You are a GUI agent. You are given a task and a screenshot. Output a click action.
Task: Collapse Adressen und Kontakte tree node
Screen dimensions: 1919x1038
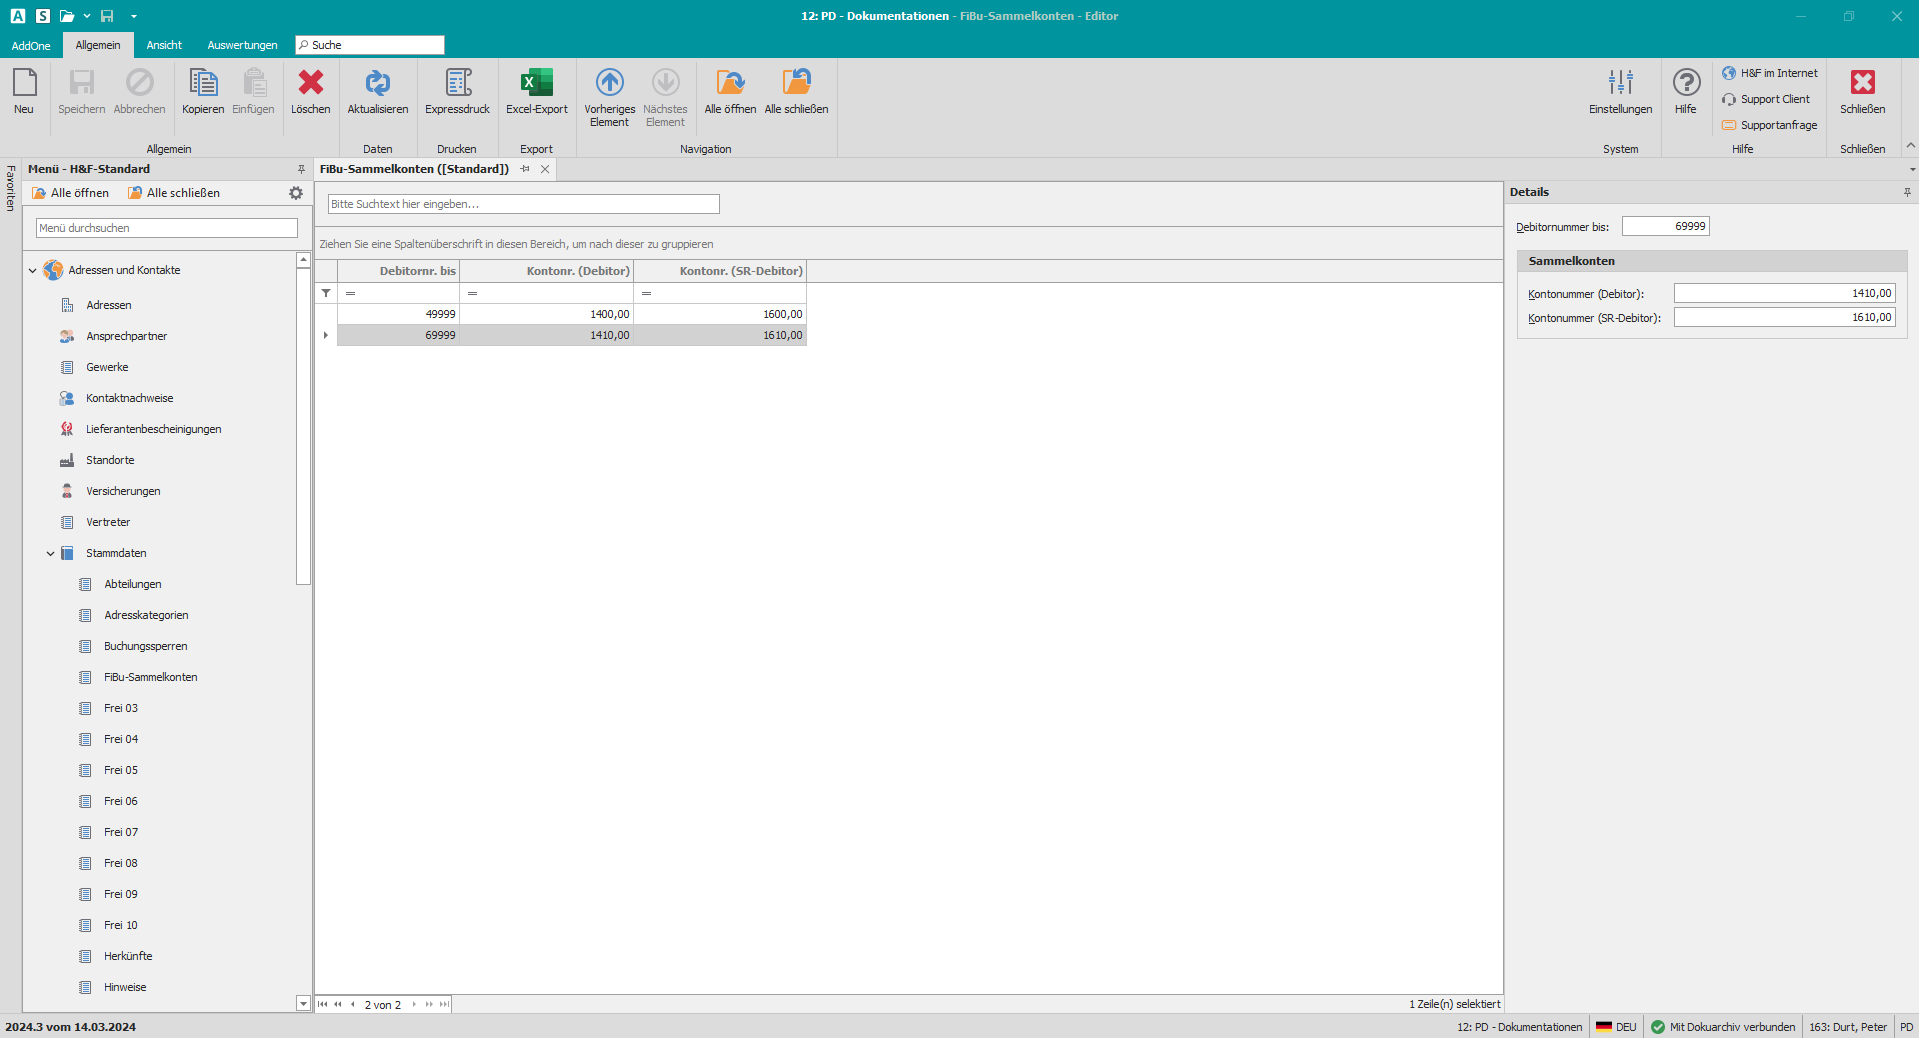click(33, 270)
